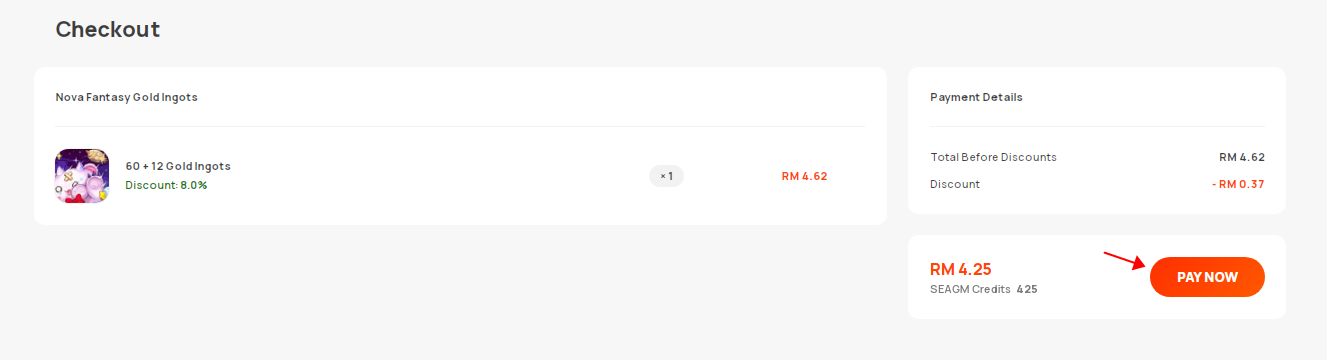Click the Discount: 8.0% label

[166, 185]
